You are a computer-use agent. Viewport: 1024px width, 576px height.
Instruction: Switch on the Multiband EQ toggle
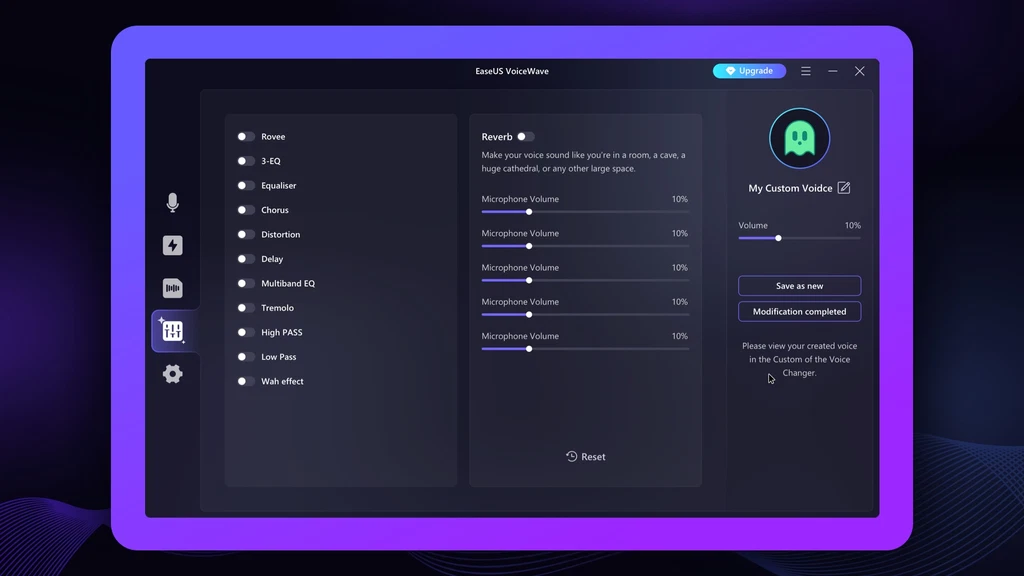245,284
